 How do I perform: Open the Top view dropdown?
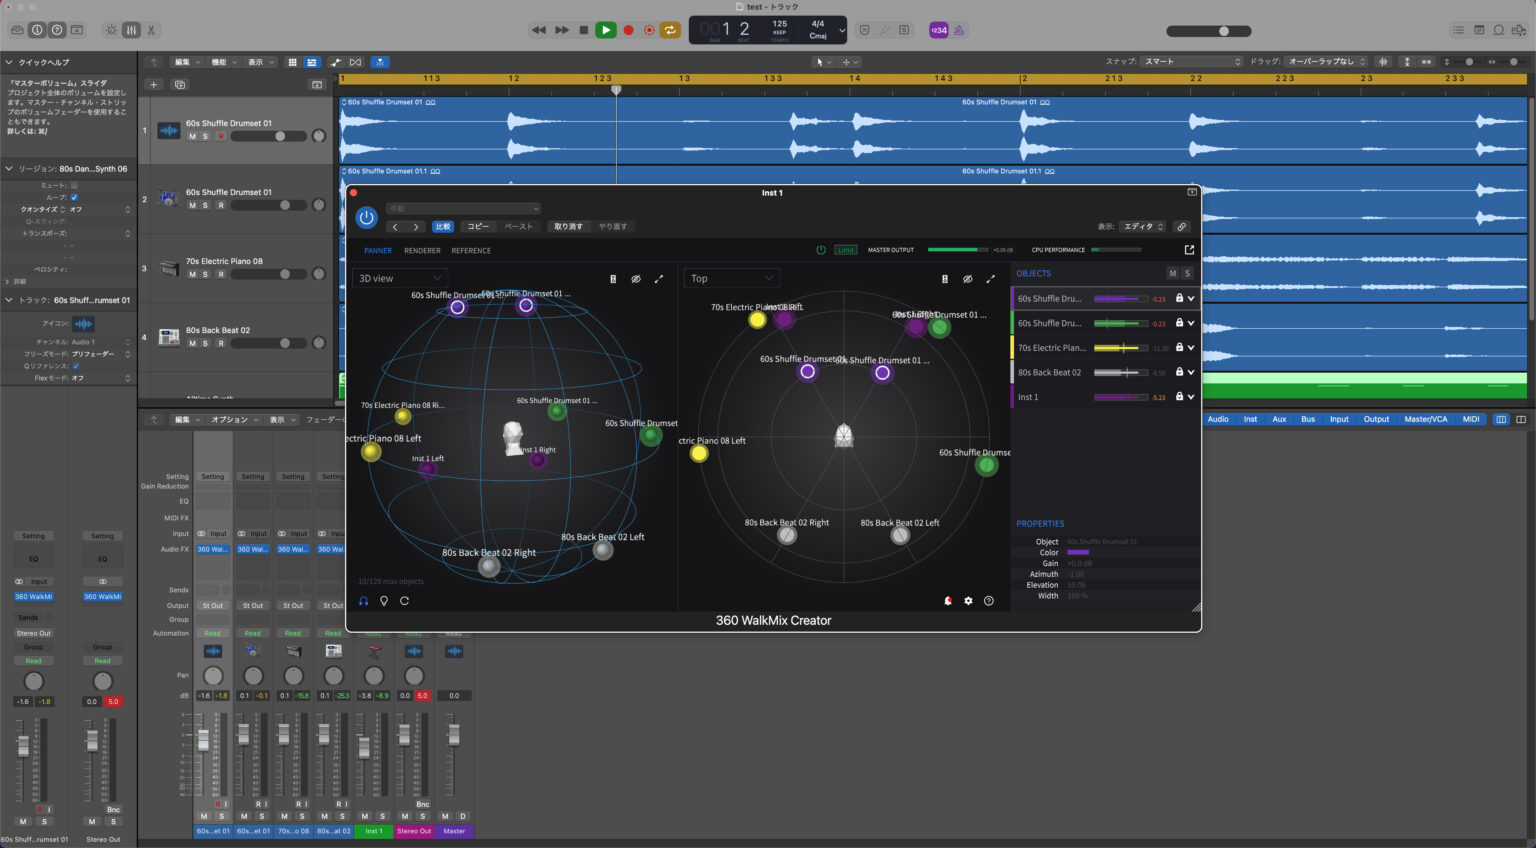(731, 277)
